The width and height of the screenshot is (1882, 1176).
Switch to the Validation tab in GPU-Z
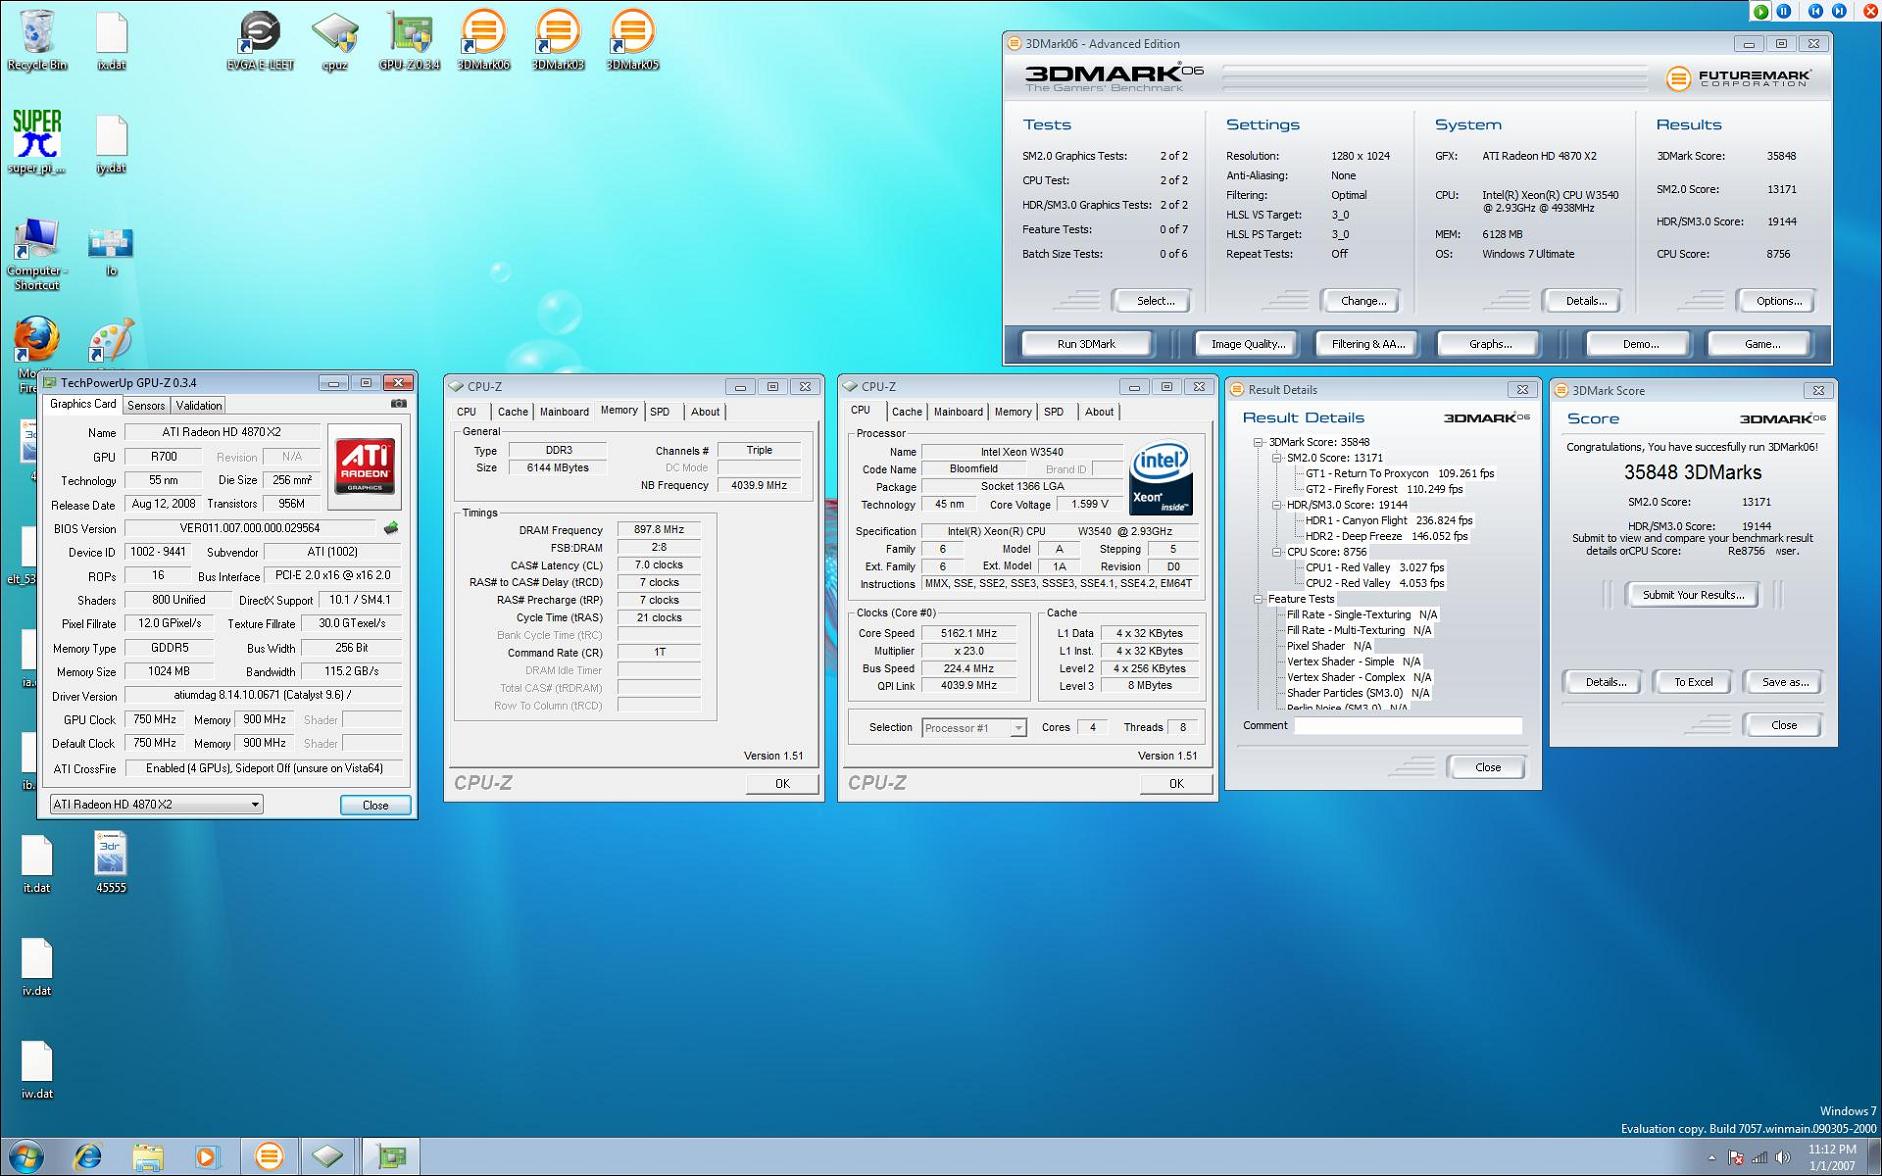coord(199,405)
